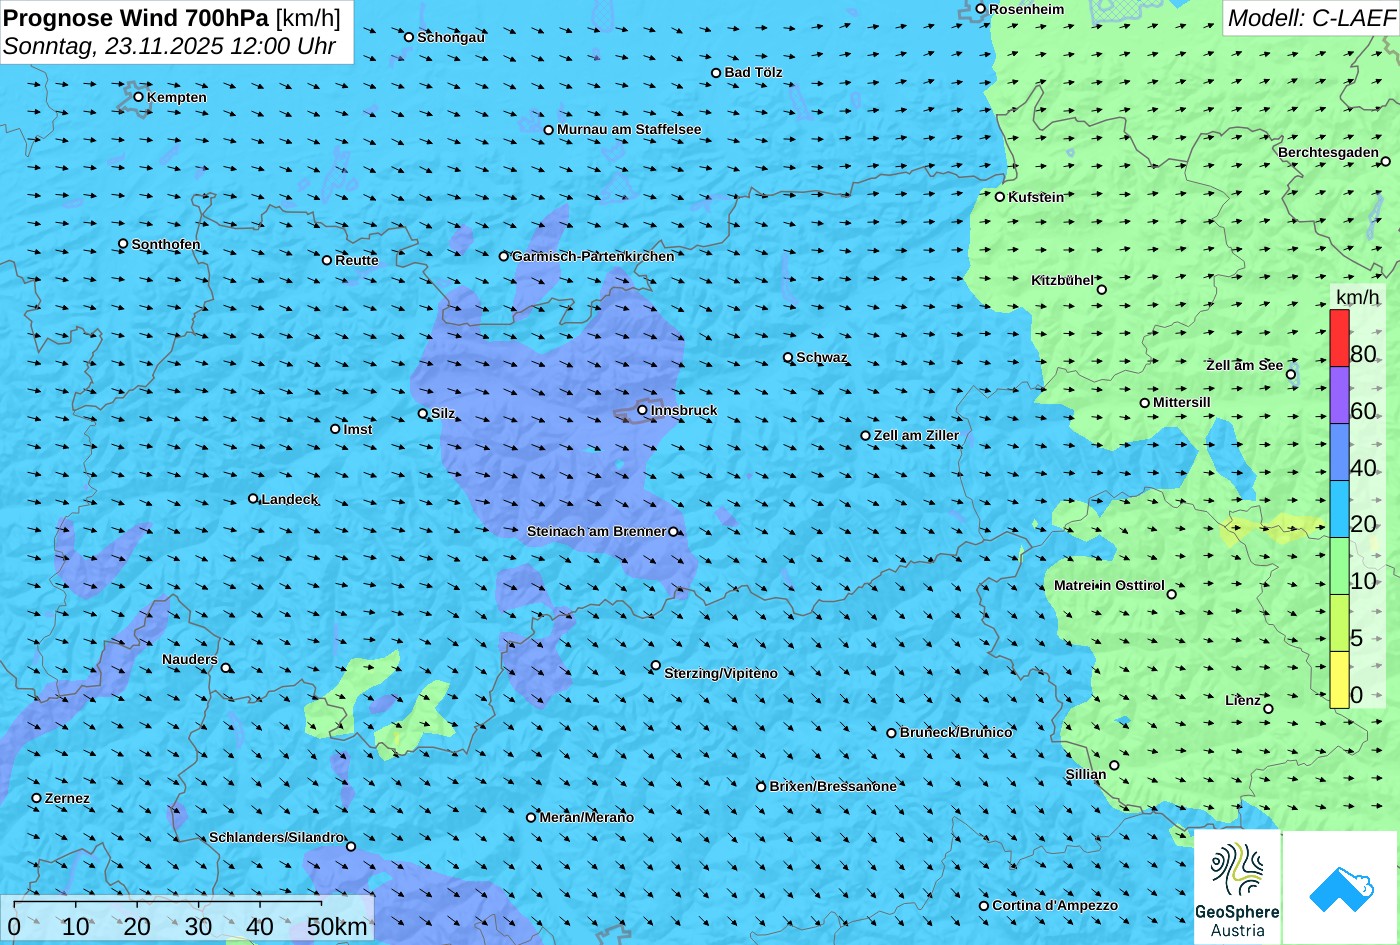
Task: Click the purple 60 km/h legend swatch
Action: click(1339, 395)
